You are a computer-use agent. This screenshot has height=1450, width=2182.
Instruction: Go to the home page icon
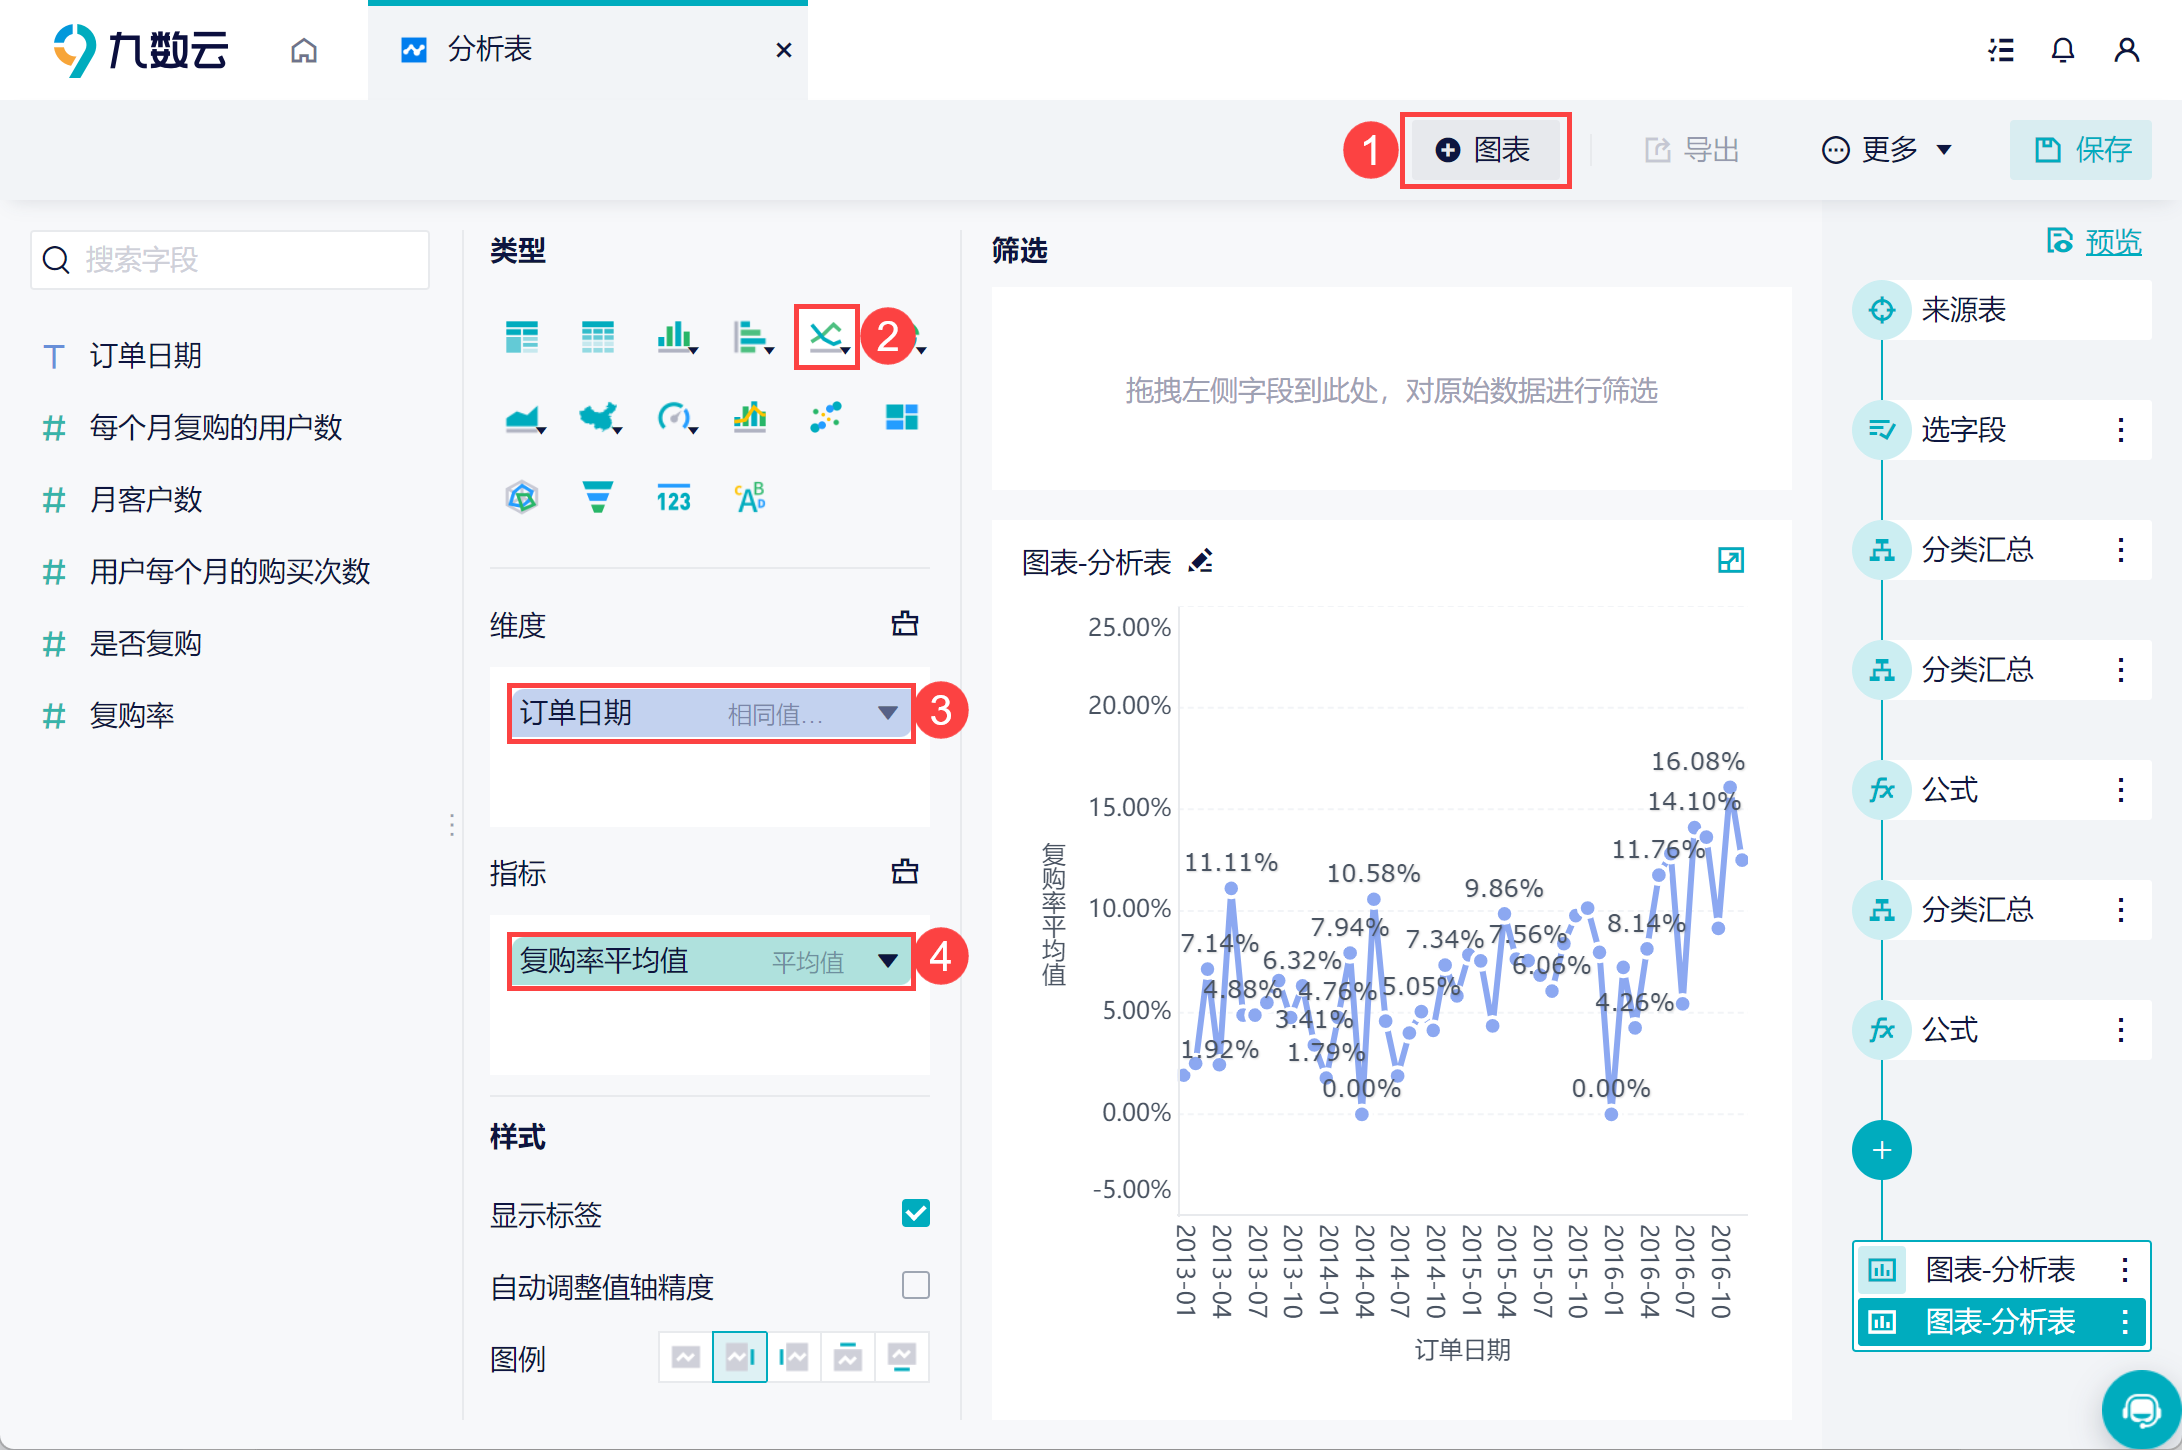coord(304,50)
